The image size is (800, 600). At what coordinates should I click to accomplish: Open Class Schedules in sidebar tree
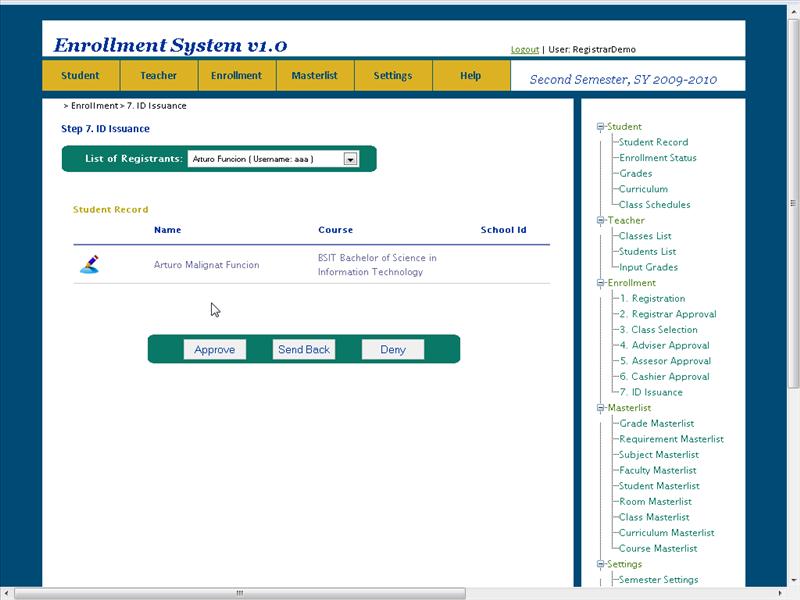(655, 205)
